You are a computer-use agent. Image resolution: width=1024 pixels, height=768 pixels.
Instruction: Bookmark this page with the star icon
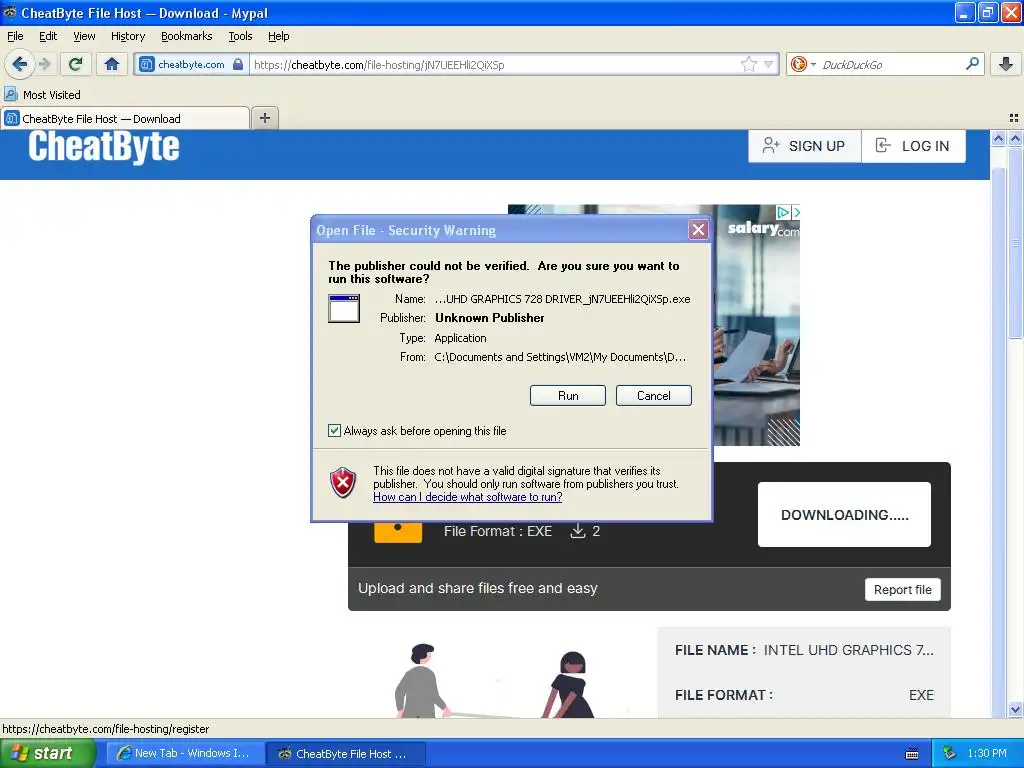(748, 64)
